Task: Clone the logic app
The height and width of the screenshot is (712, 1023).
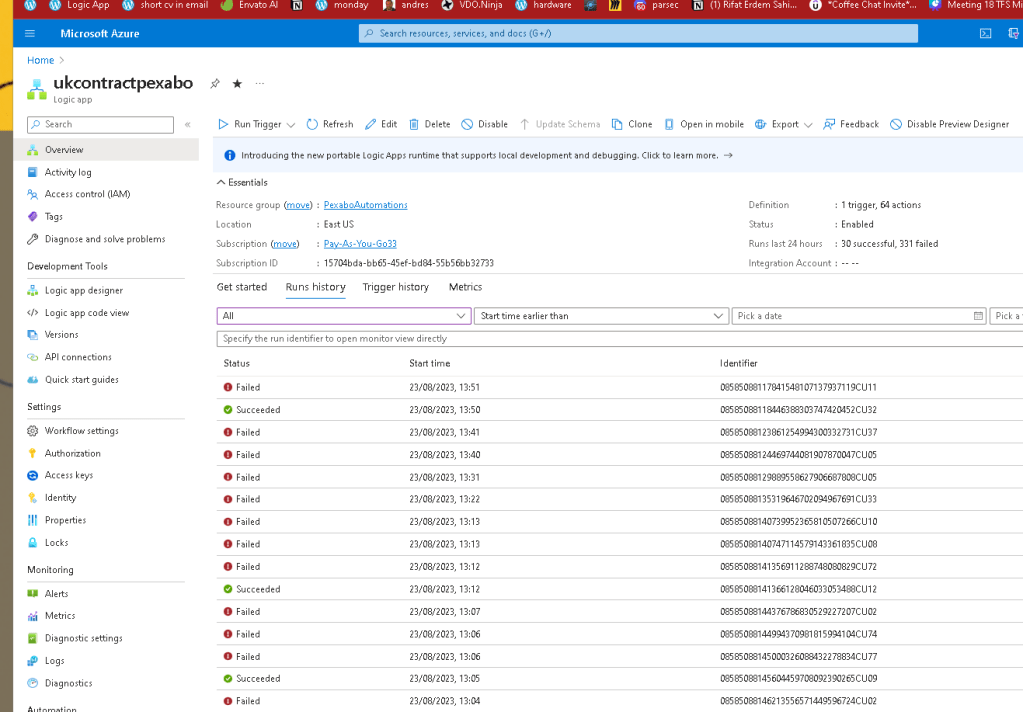Action: tap(632, 124)
